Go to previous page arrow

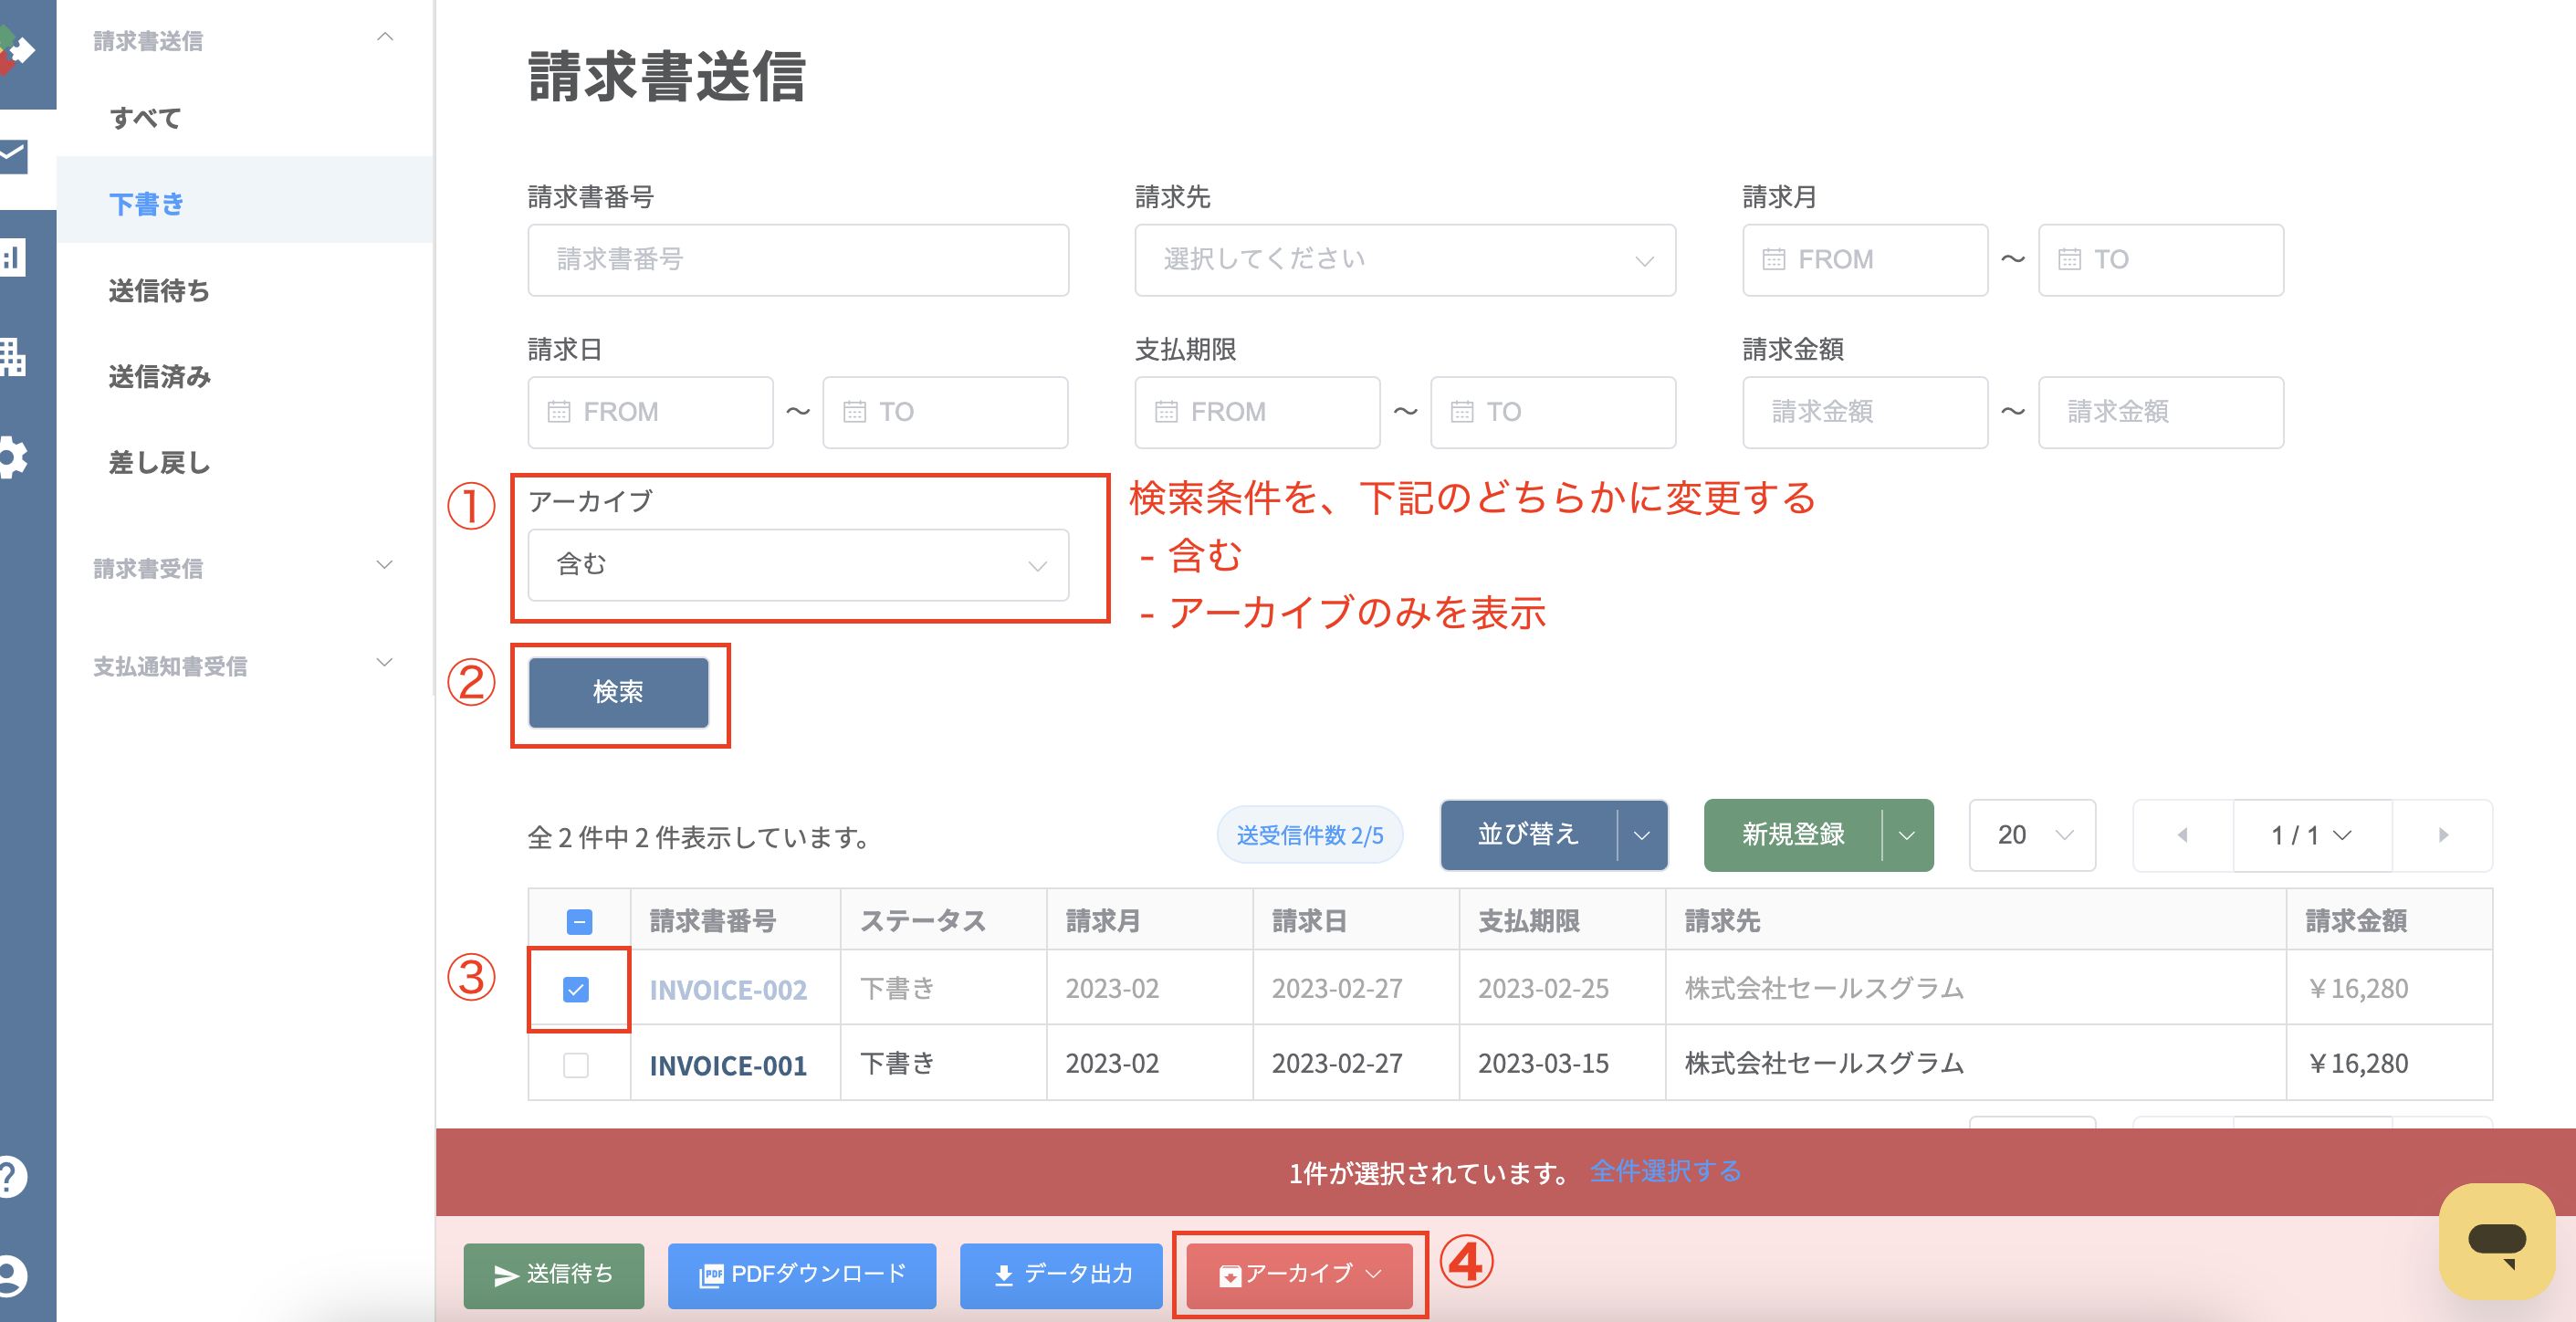[2182, 835]
